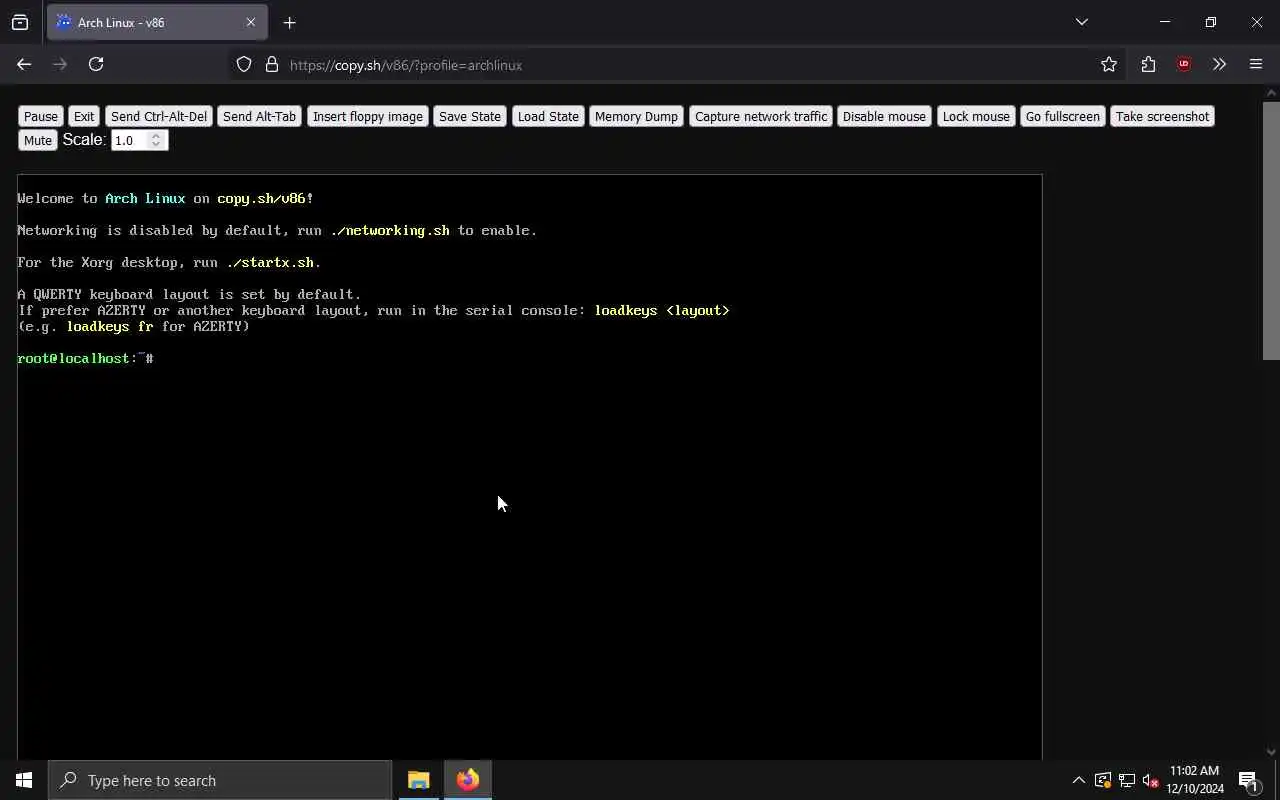Pause the emulator
Screen dimensions: 1280x800
41,116
